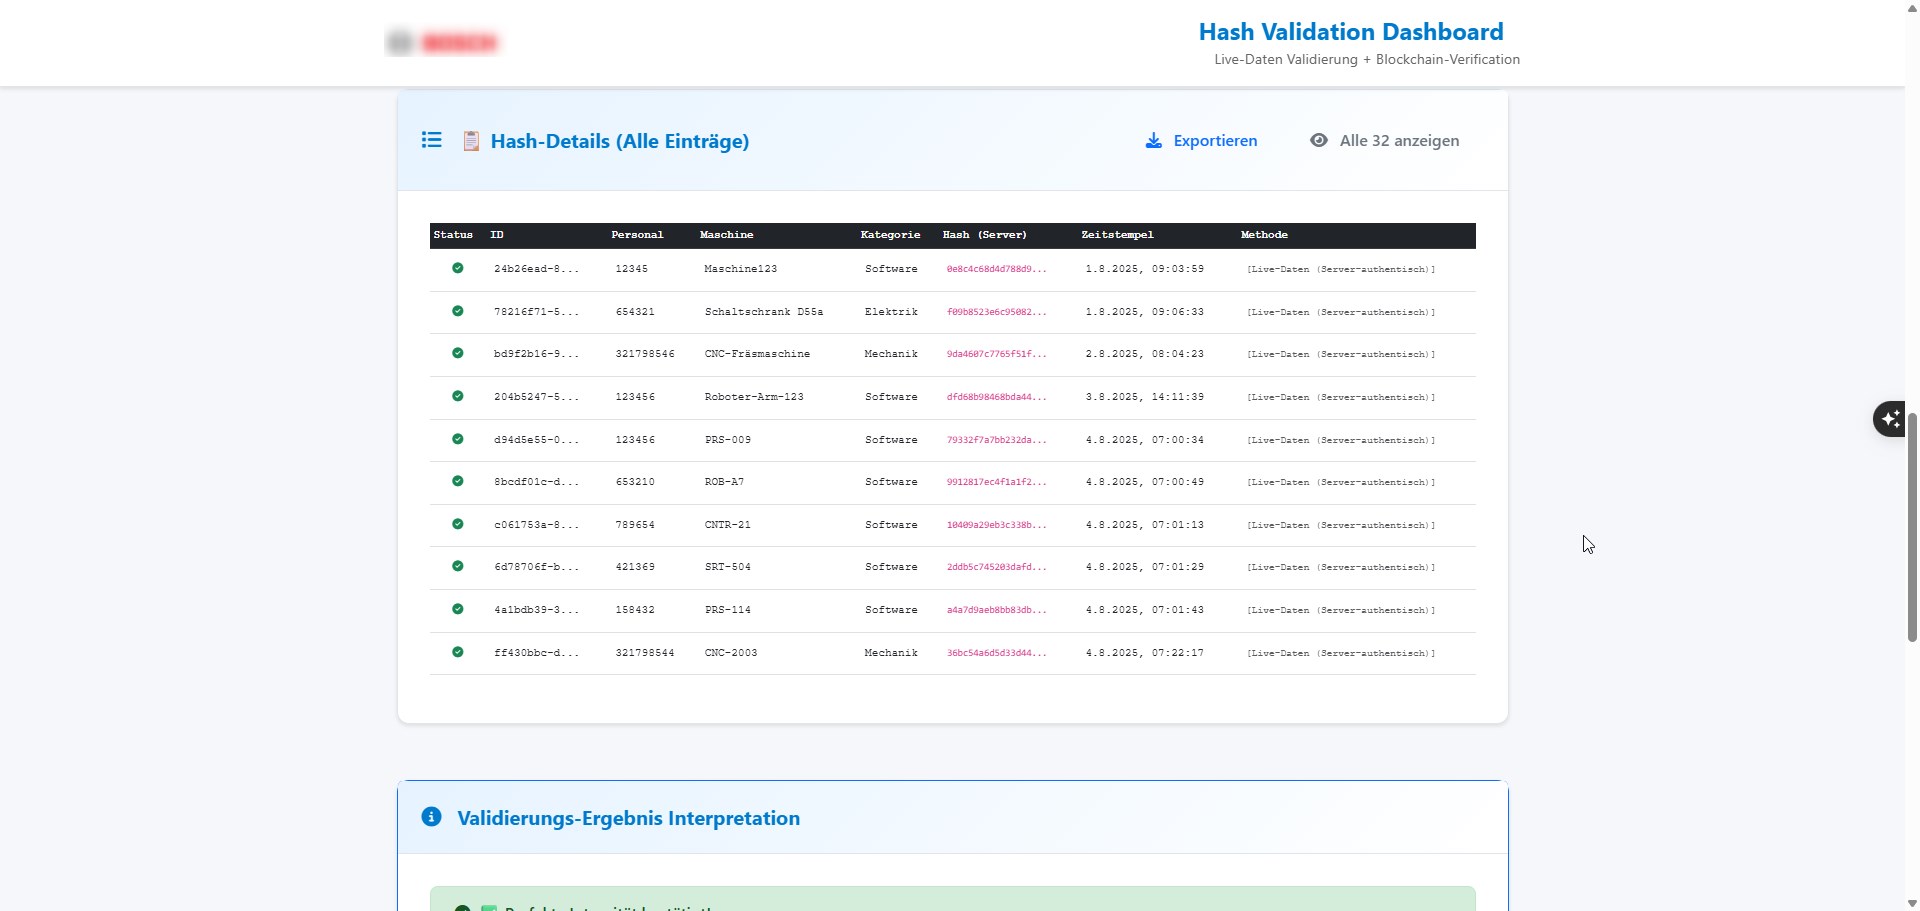Screen dimensions: 1920x911
Task: Open the AI assistant sparkle icon on right edge
Action: [1890, 418]
